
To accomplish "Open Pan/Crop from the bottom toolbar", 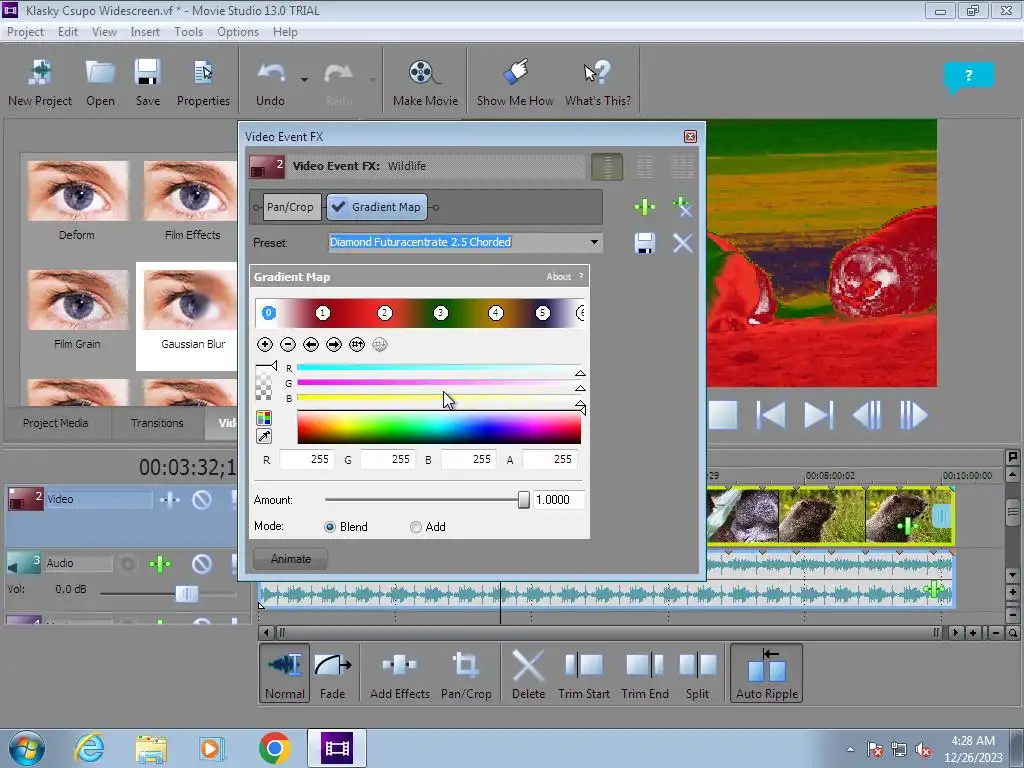I will click(x=466, y=673).
